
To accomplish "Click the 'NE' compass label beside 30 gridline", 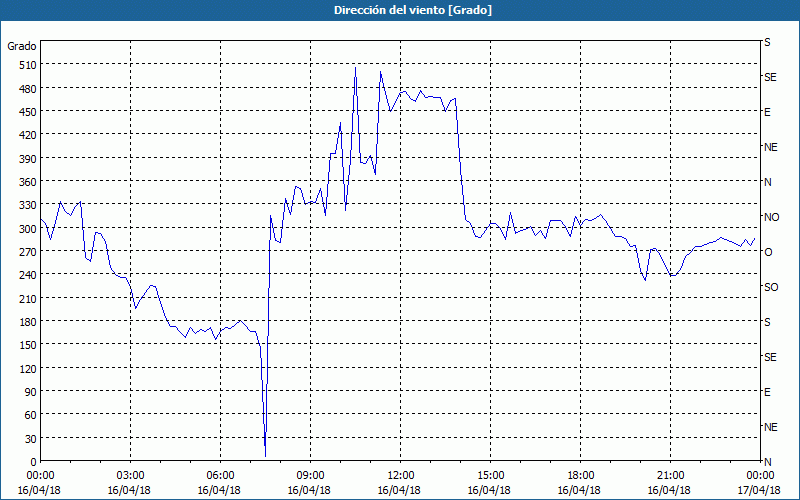I will tap(771, 427).
